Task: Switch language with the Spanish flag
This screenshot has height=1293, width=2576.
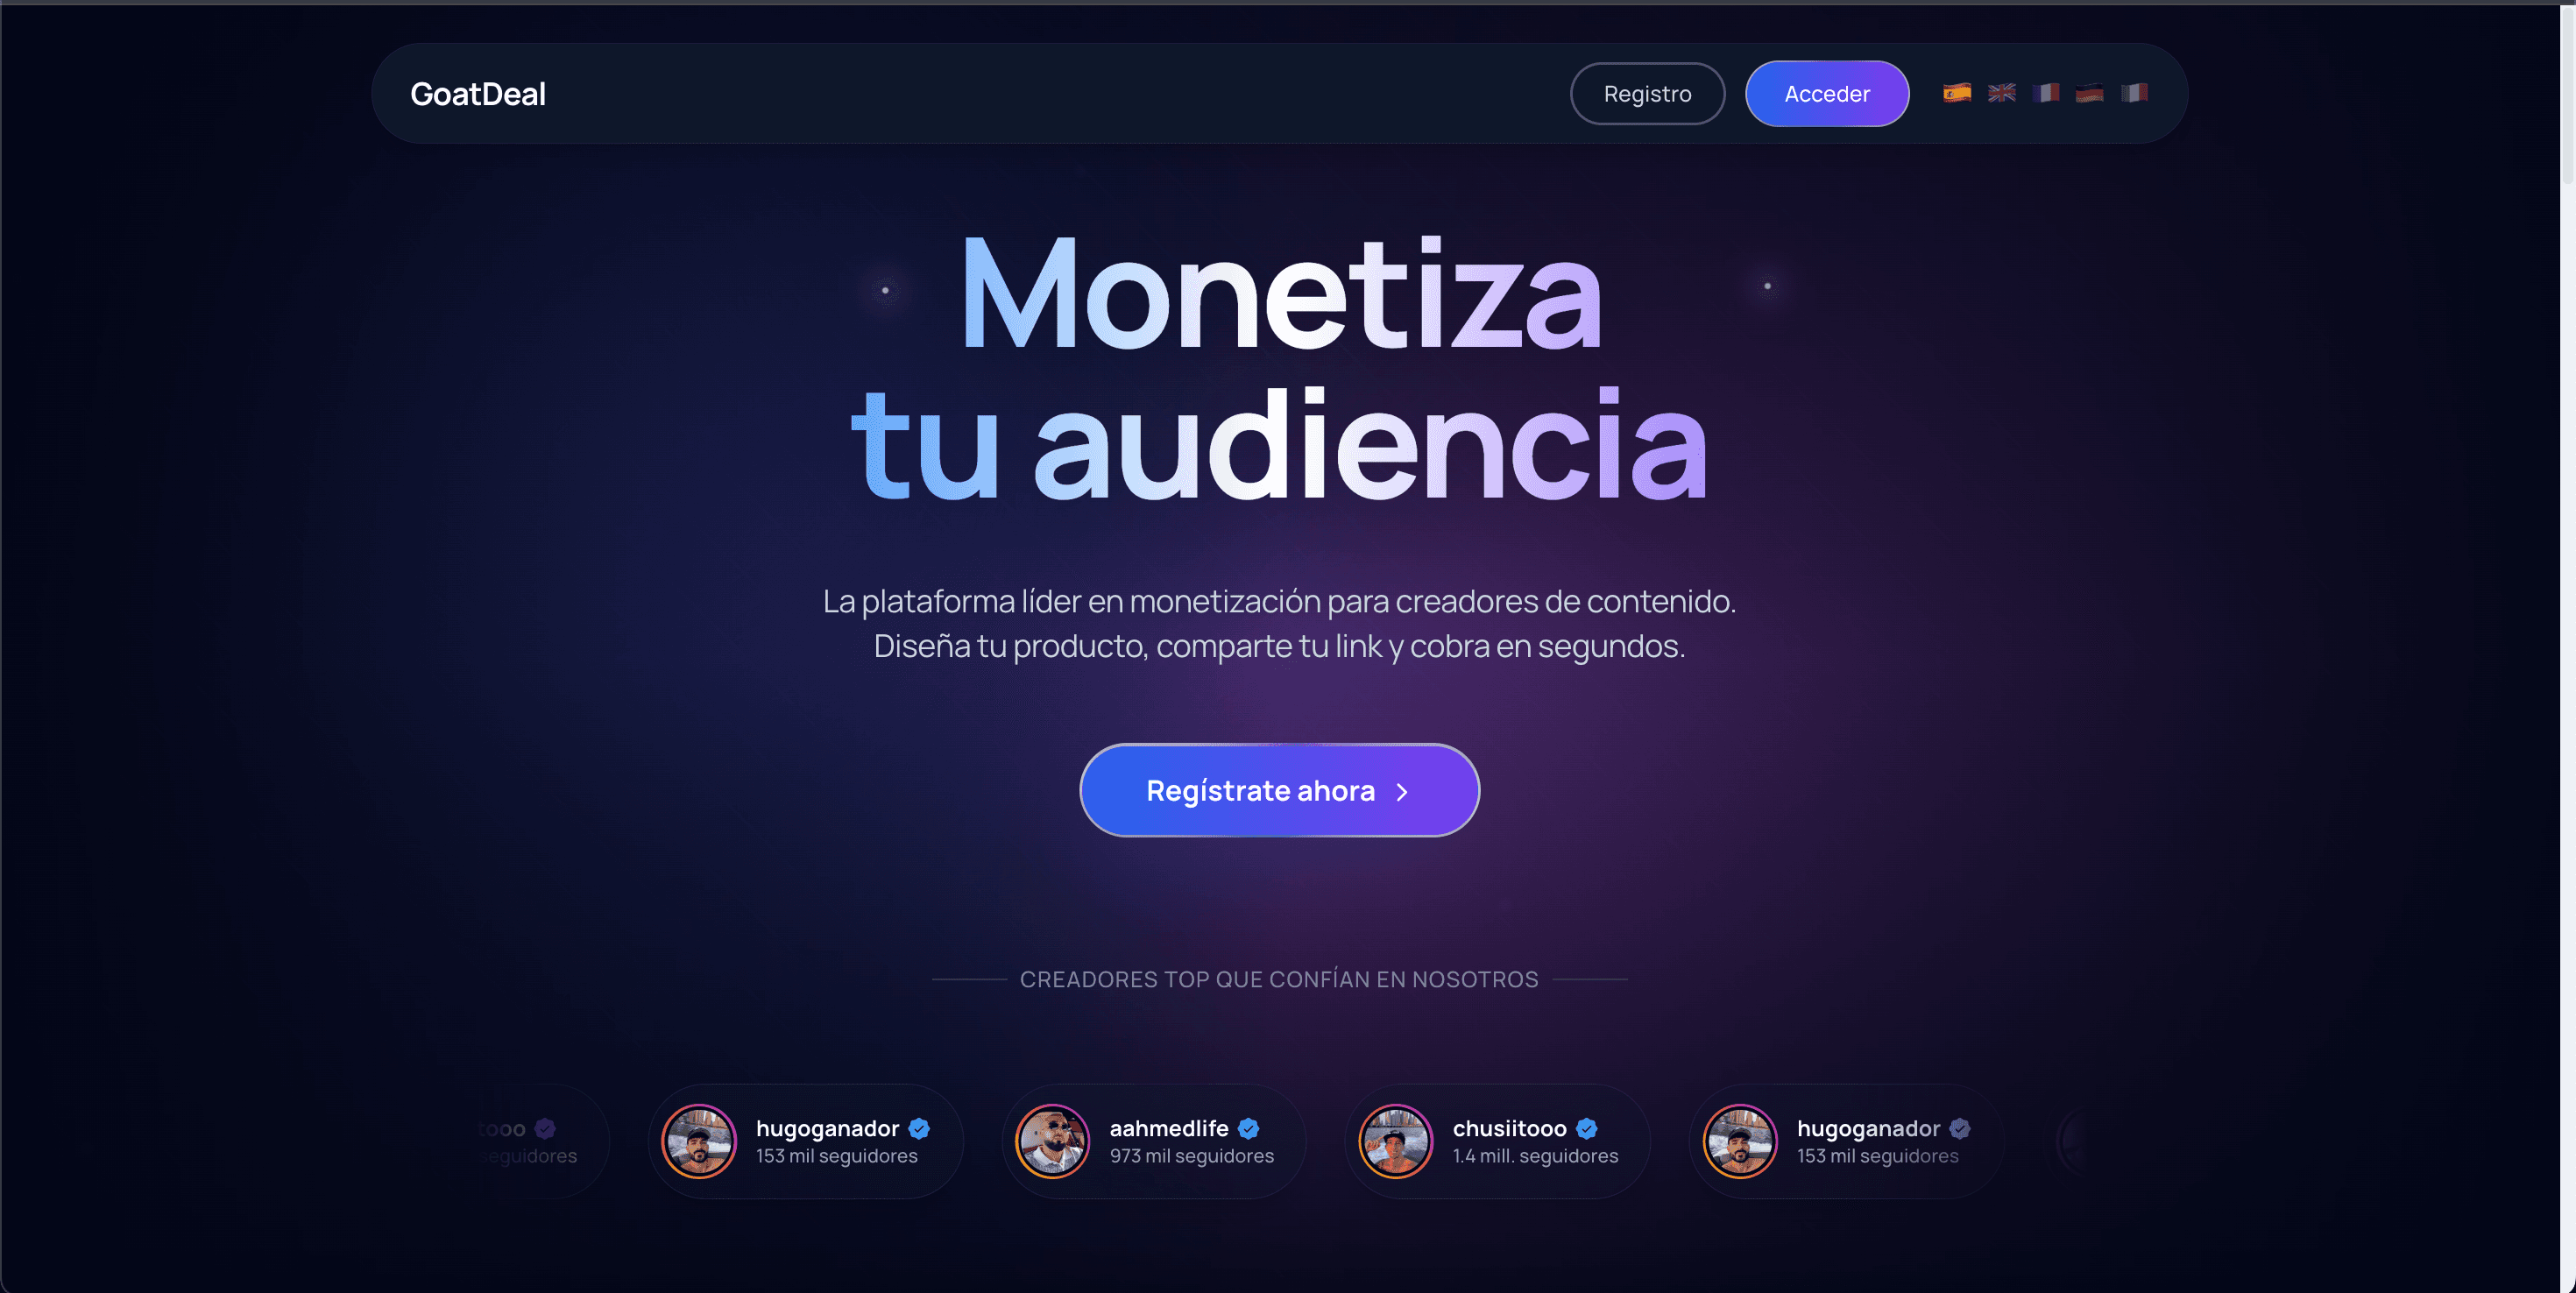Action: coord(1957,93)
